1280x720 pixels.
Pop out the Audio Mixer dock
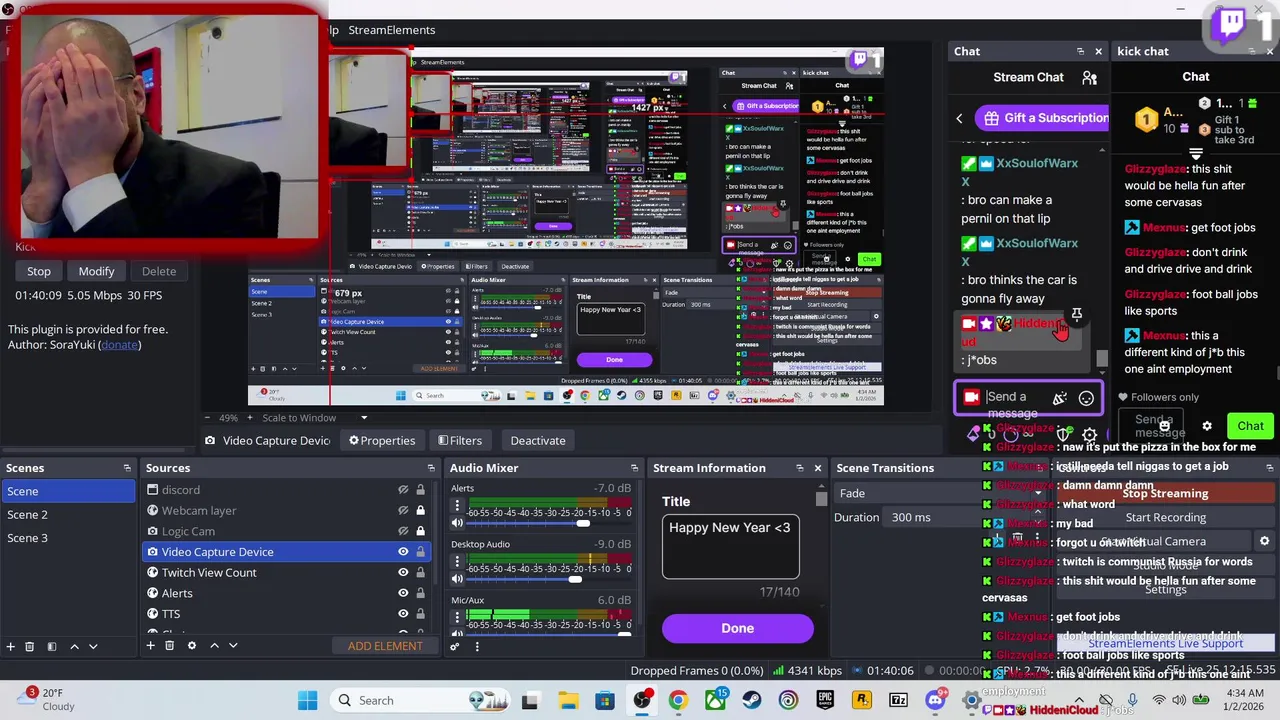pos(634,468)
